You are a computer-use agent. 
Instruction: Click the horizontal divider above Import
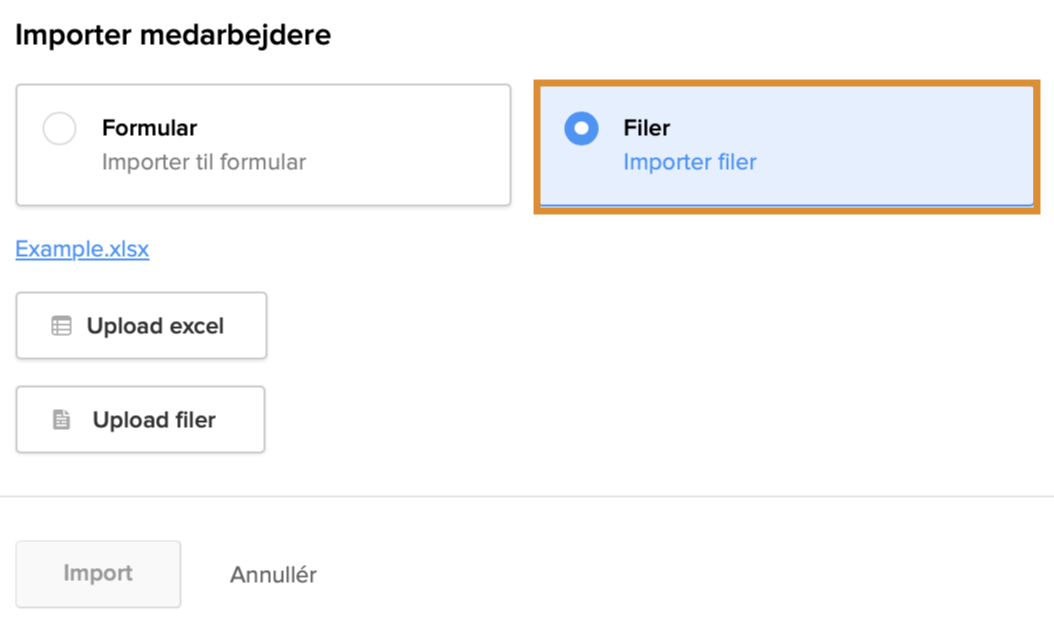pos(527,496)
